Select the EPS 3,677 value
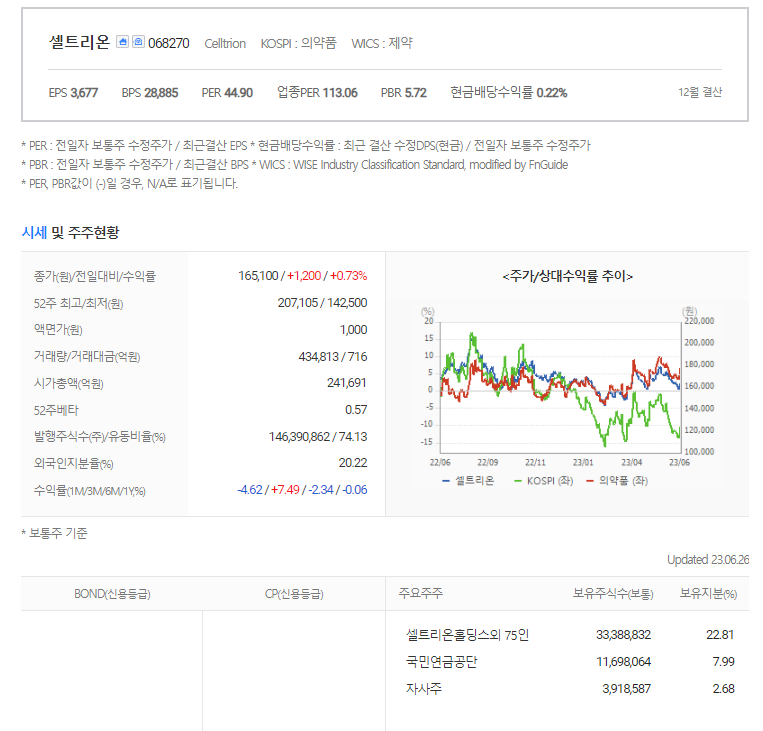The height and width of the screenshot is (731, 763). click(73, 92)
